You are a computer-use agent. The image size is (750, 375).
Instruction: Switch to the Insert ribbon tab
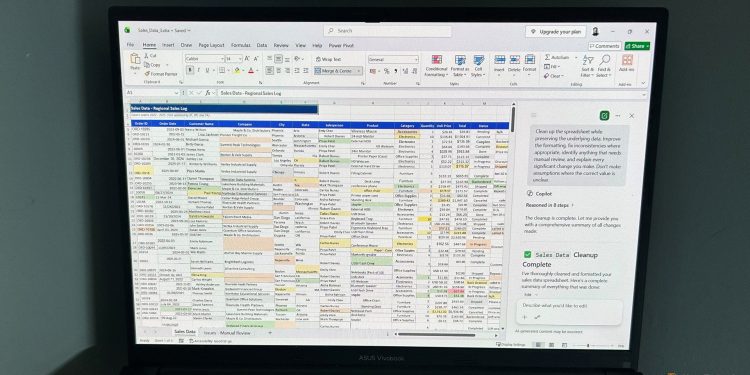click(x=168, y=45)
